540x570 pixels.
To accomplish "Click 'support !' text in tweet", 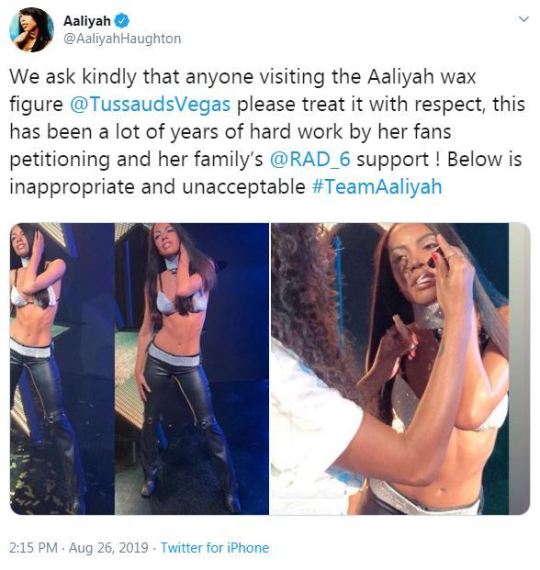I will click(398, 160).
